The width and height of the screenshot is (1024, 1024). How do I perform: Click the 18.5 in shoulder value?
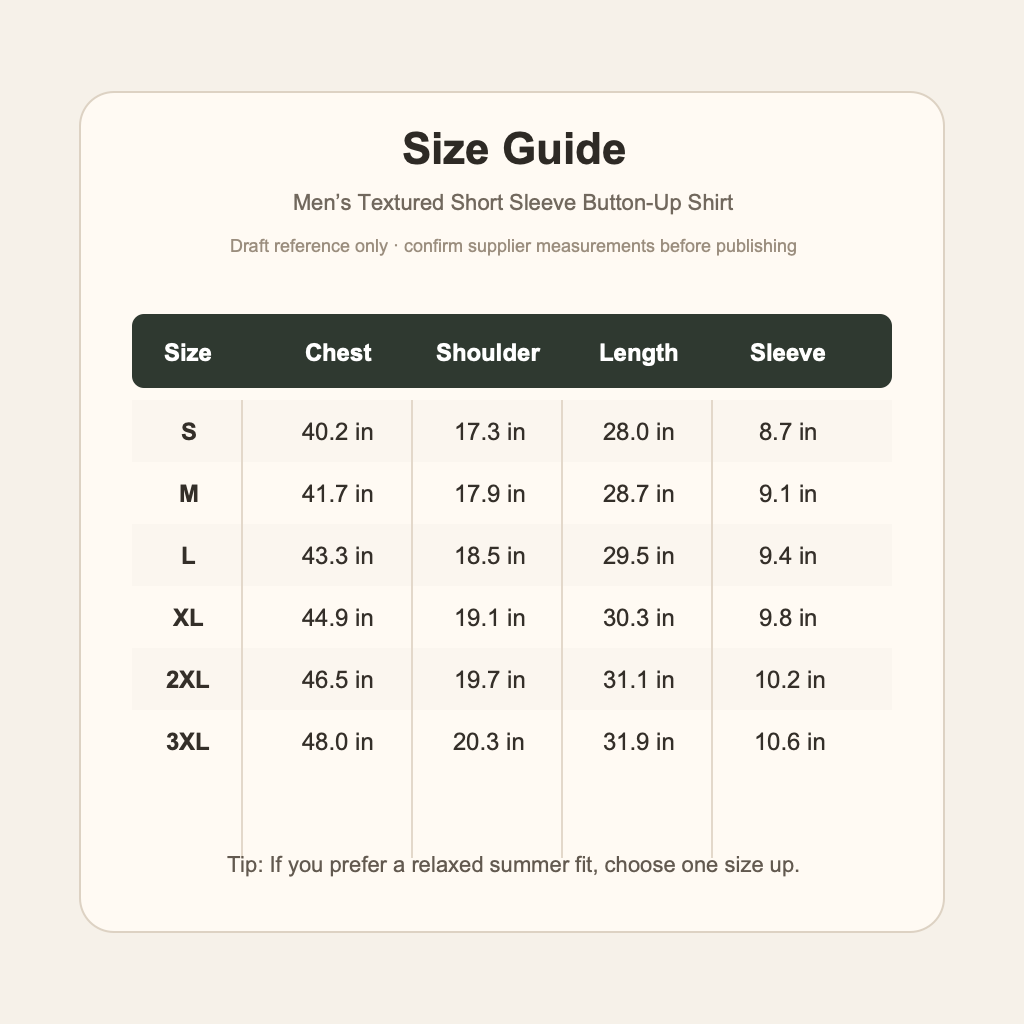[x=490, y=556]
